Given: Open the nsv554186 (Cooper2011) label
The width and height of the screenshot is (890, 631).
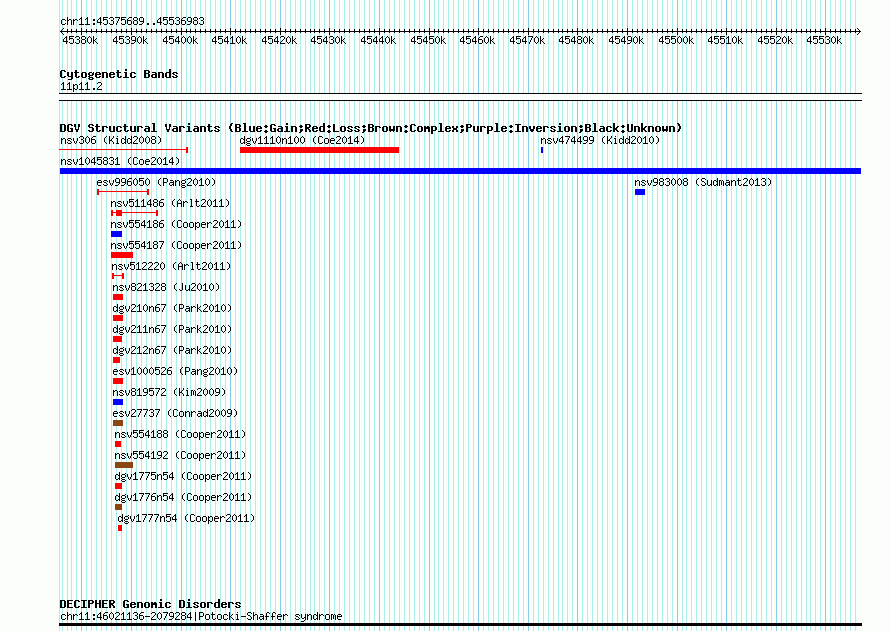Looking at the screenshot, I should 177,224.
